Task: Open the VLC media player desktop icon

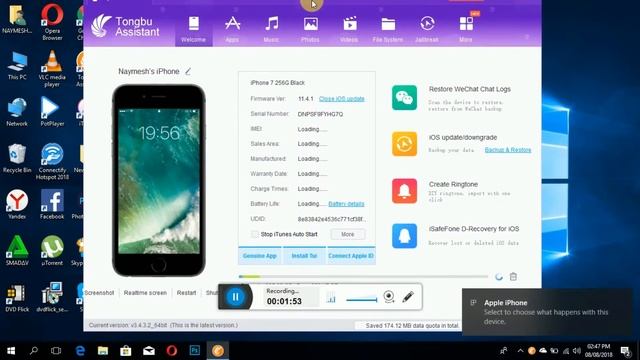Action: [x=52, y=68]
